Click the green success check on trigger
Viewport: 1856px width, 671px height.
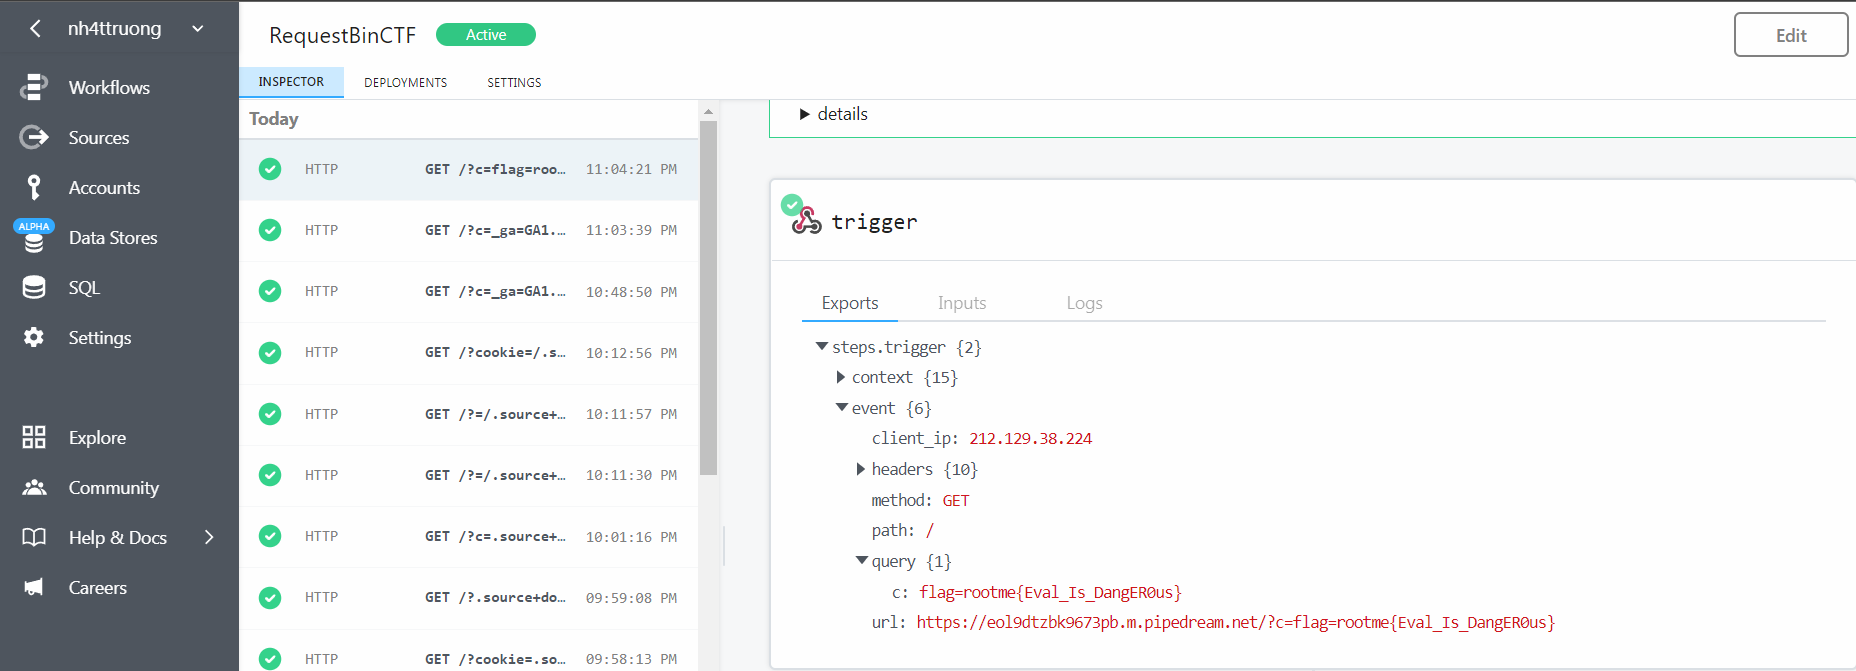(792, 205)
